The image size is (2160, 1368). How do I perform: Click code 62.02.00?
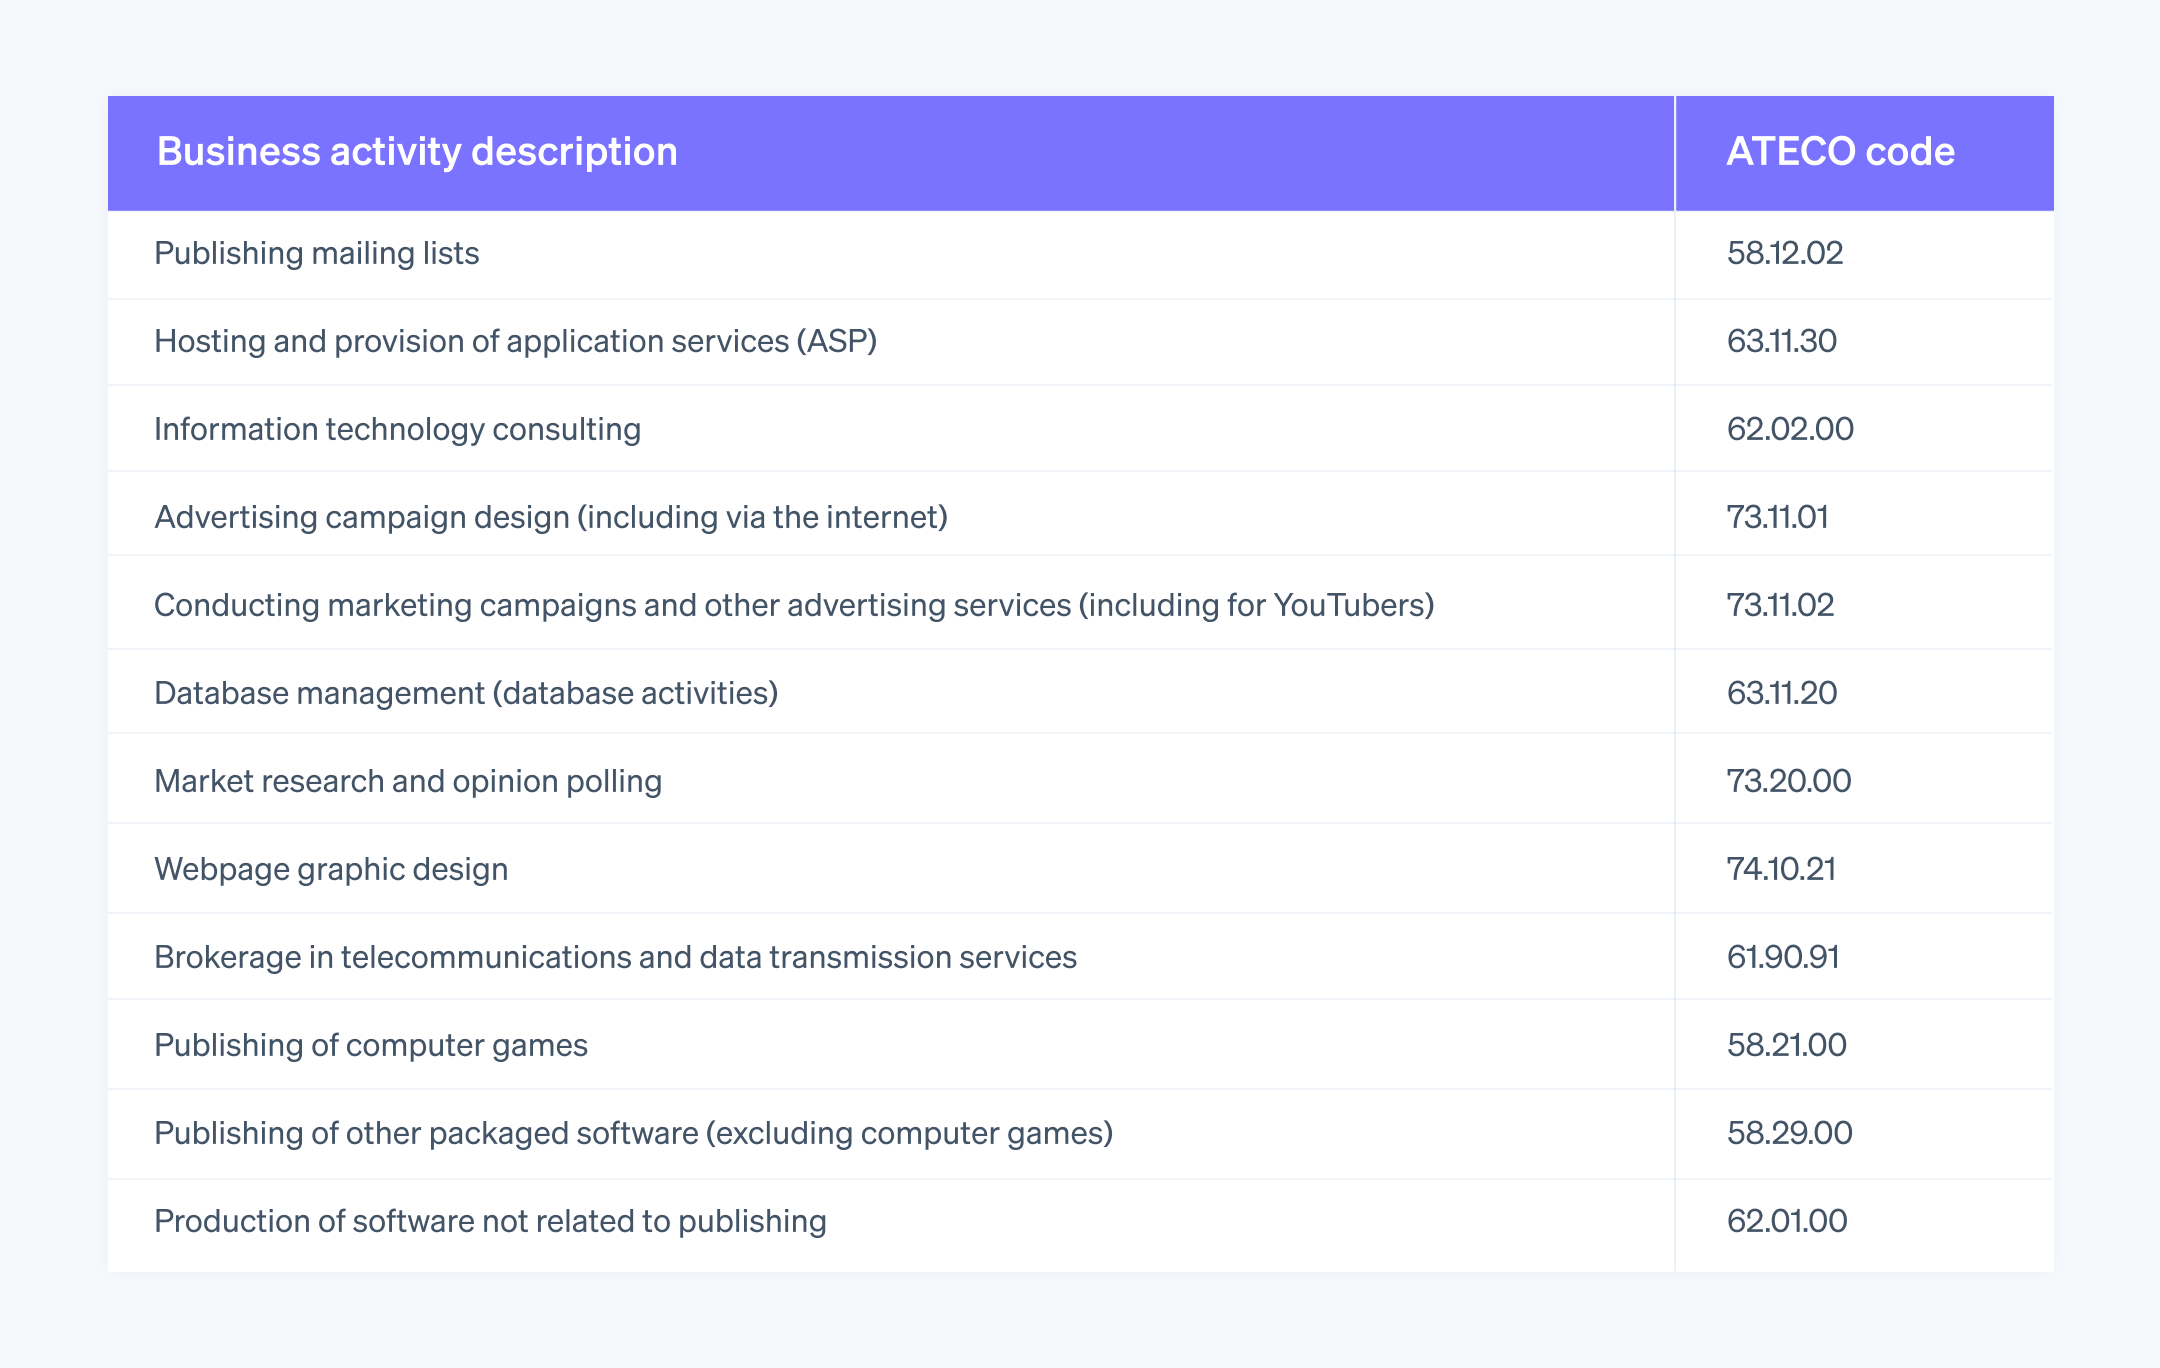tap(1790, 429)
